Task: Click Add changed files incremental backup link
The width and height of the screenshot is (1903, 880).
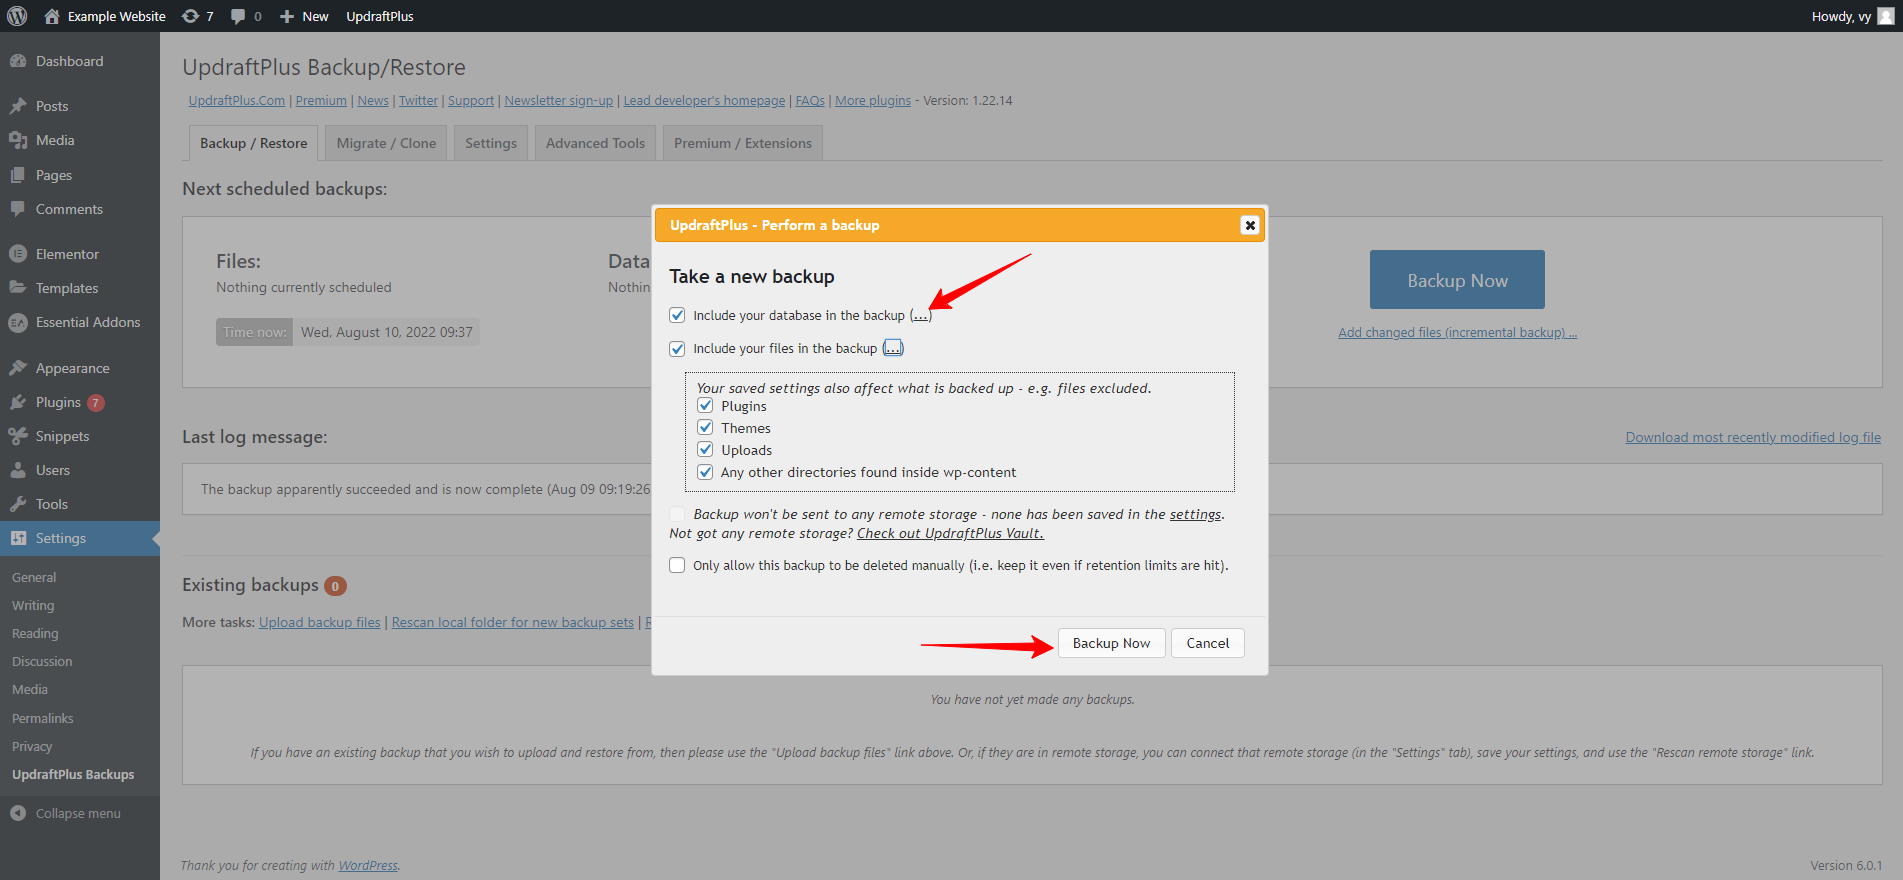Action: coord(1457,332)
